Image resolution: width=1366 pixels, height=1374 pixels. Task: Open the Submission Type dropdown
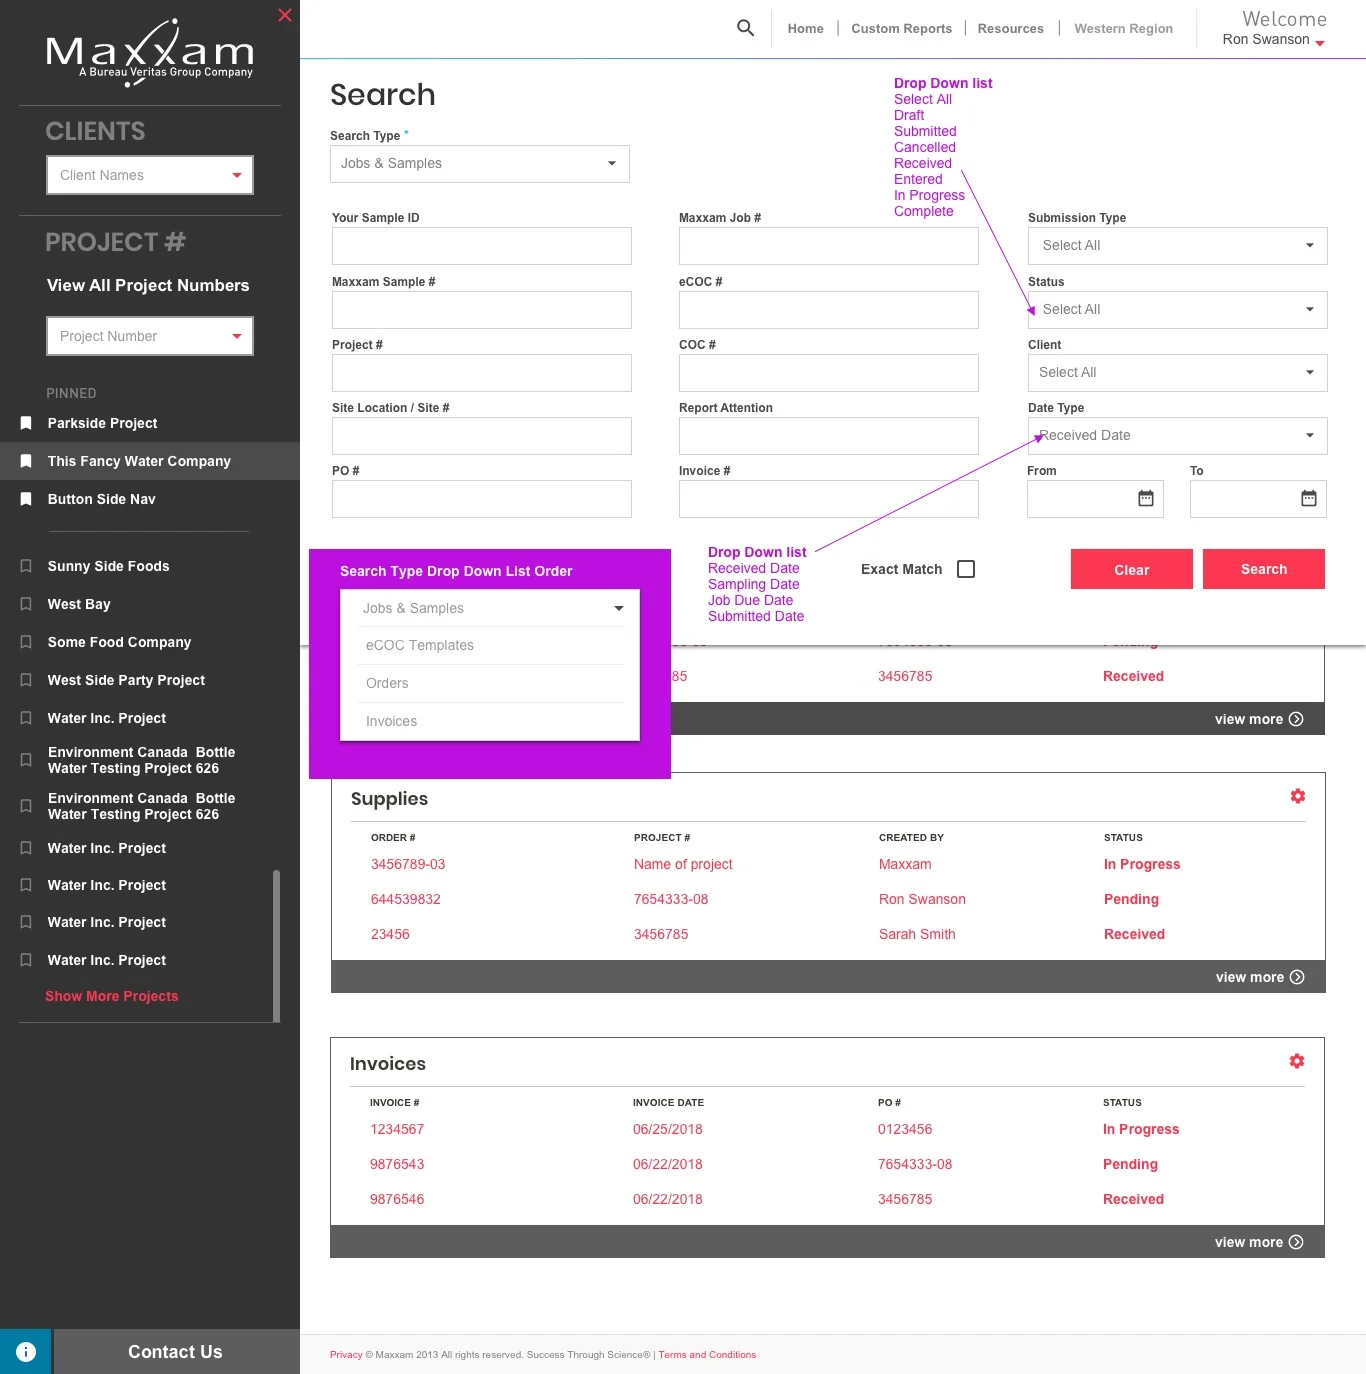[x=1178, y=246]
